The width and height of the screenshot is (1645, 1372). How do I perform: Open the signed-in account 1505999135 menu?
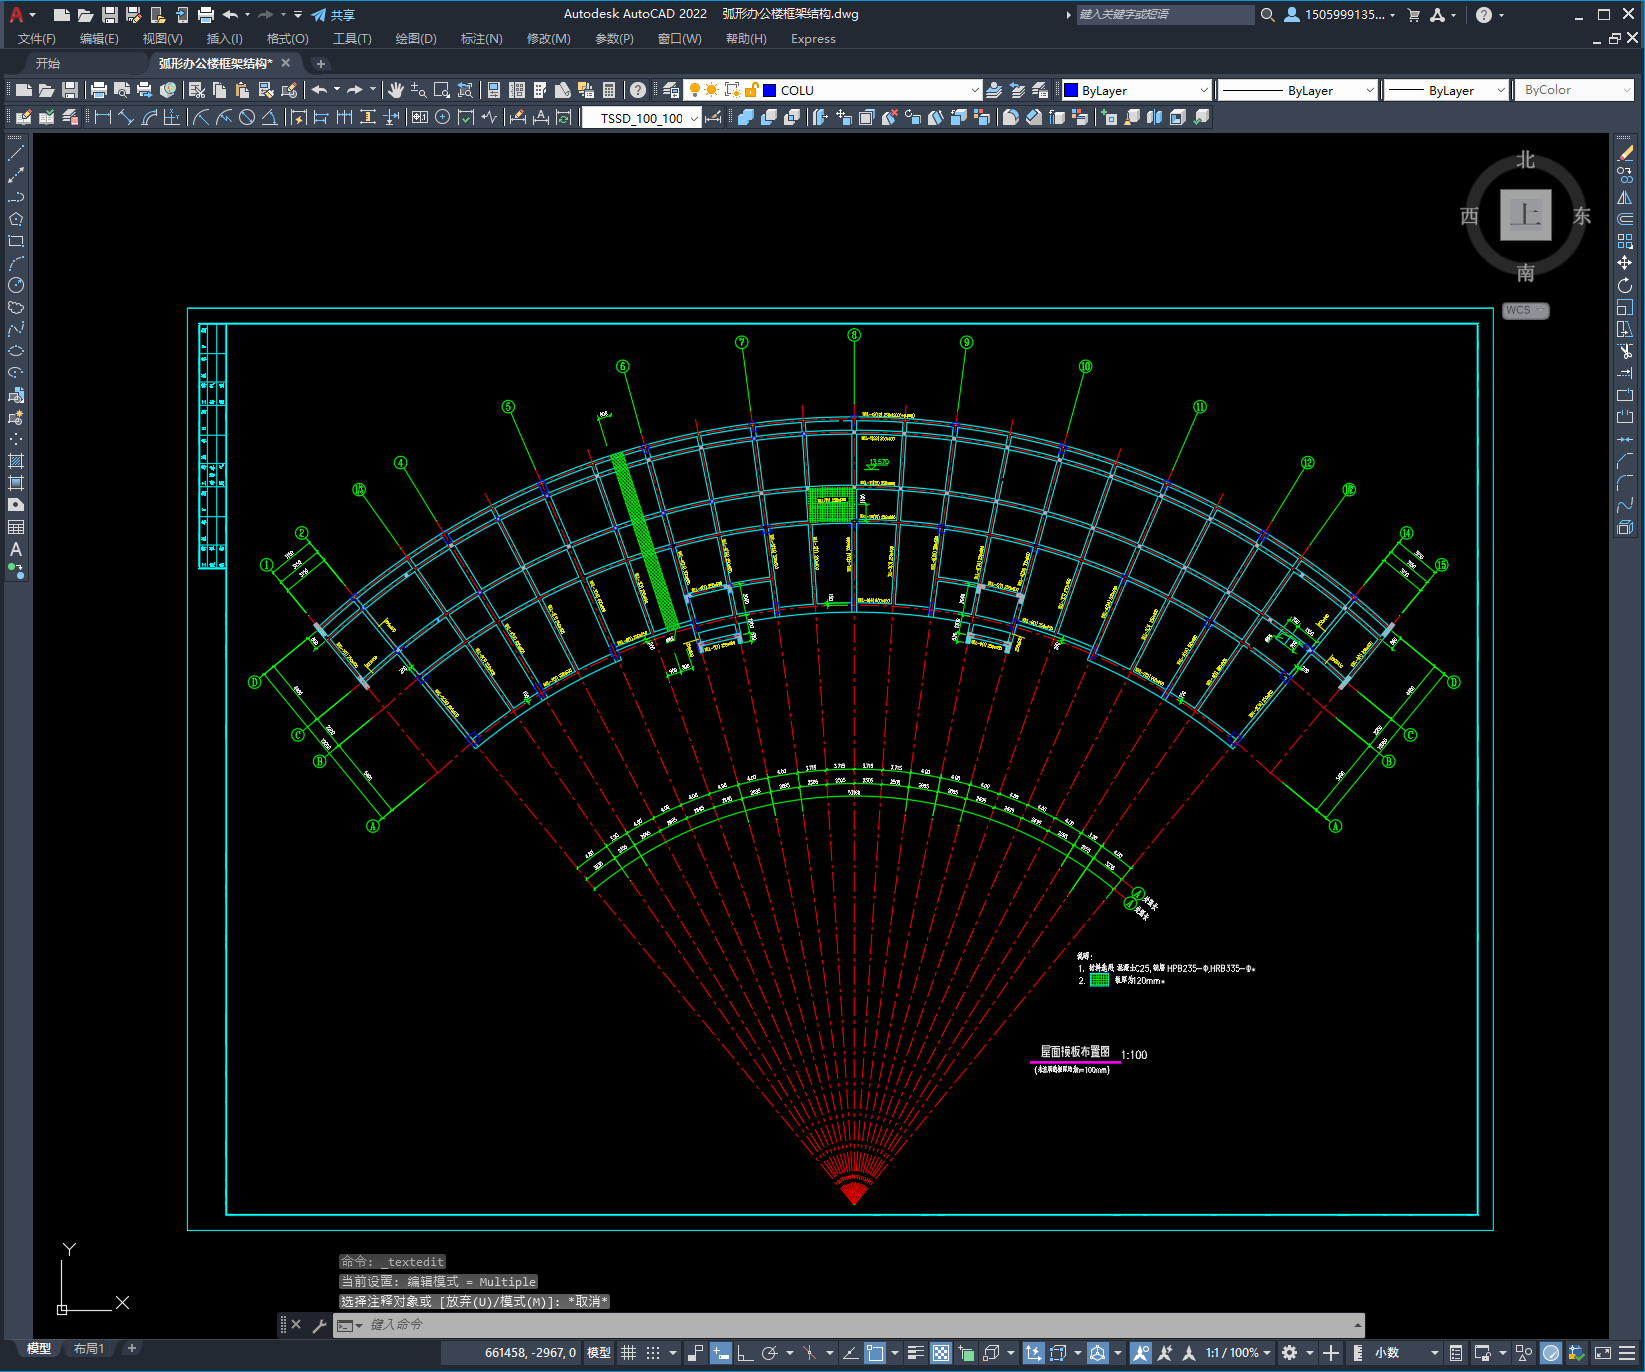coord(1340,15)
